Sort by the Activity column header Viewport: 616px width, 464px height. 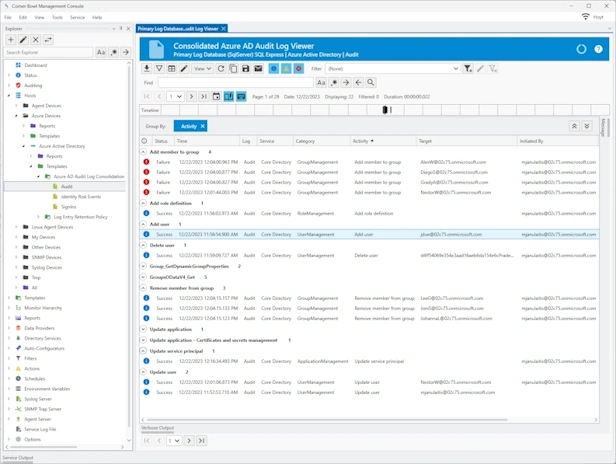click(383, 141)
